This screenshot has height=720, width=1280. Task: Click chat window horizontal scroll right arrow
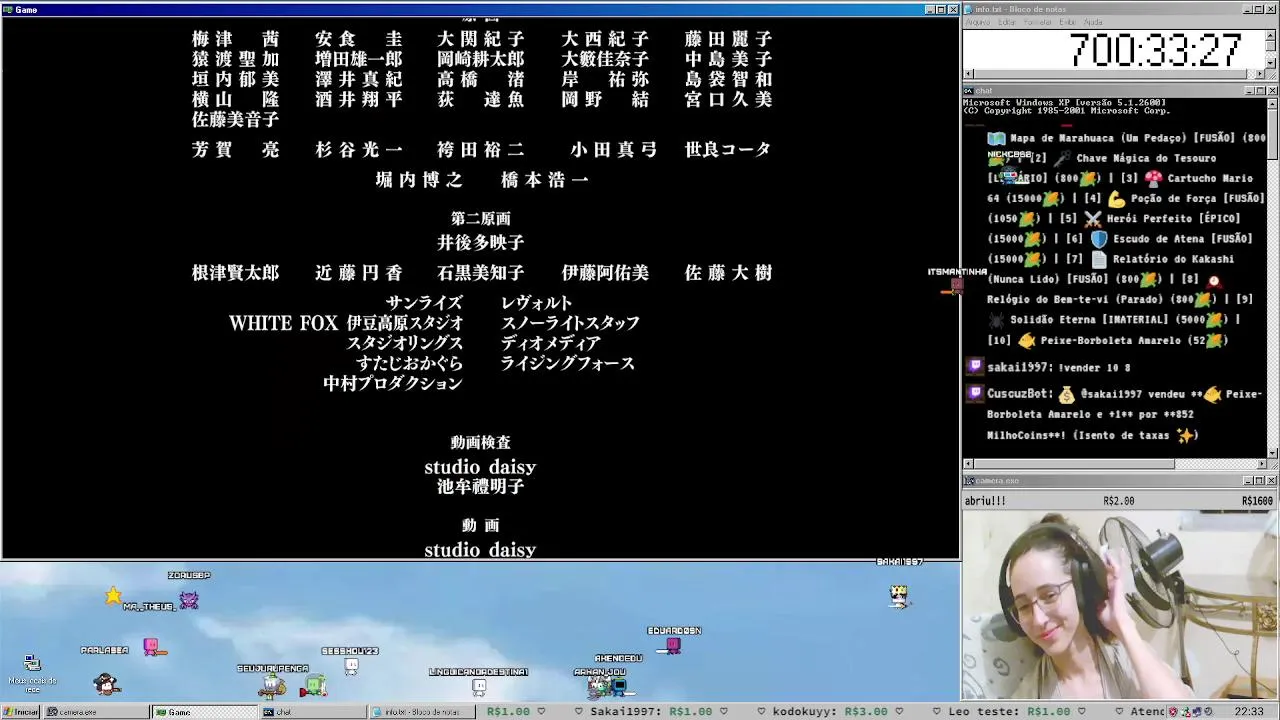[1261, 464]
